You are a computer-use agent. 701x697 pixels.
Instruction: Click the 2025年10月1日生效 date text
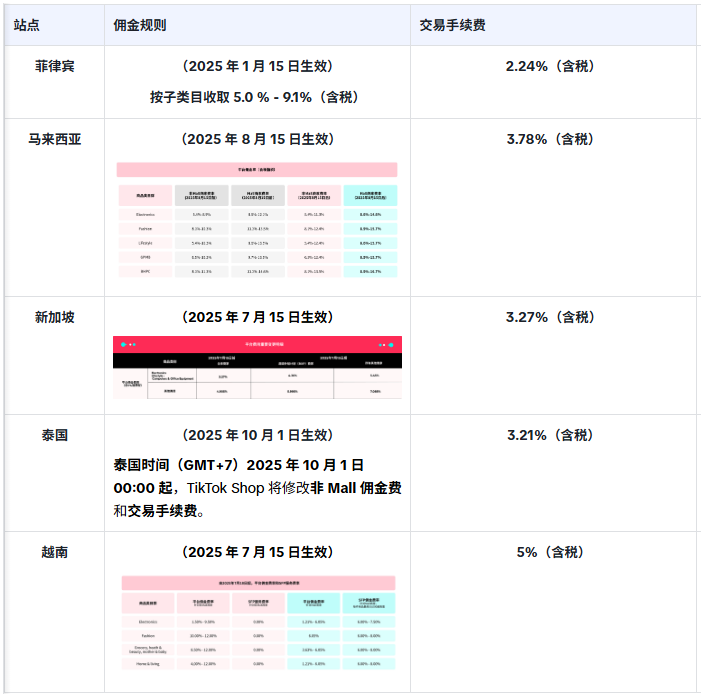[257, 436]
